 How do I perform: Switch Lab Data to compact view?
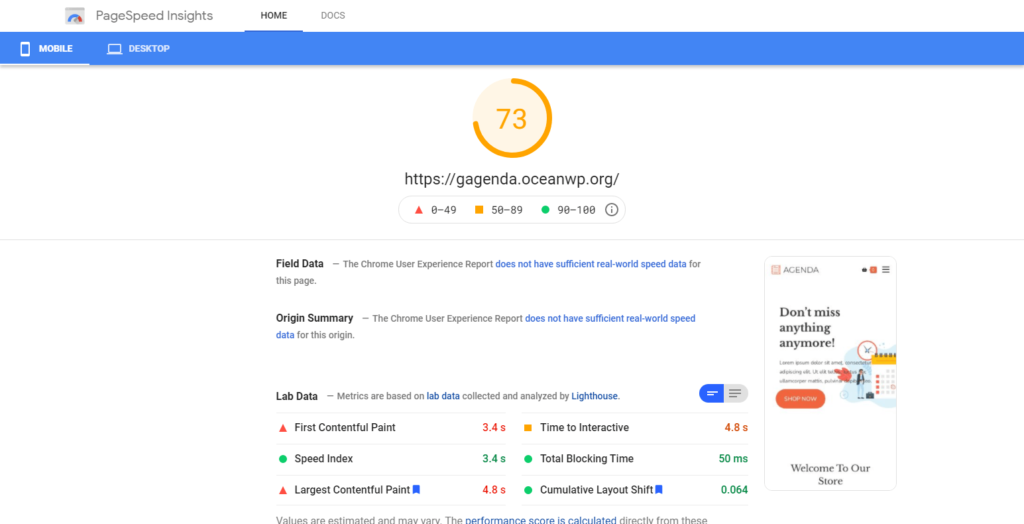point(712,393)
